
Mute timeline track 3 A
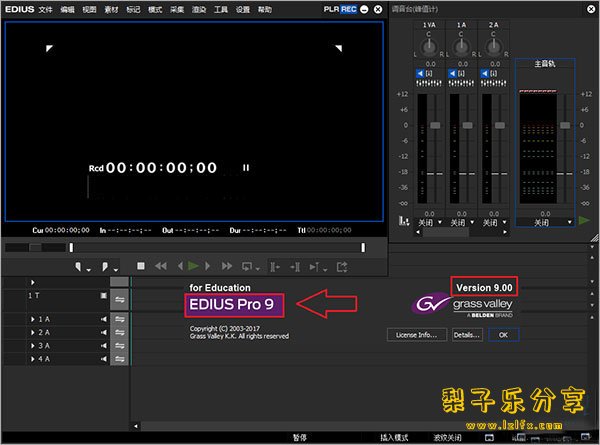pos(104,346)
